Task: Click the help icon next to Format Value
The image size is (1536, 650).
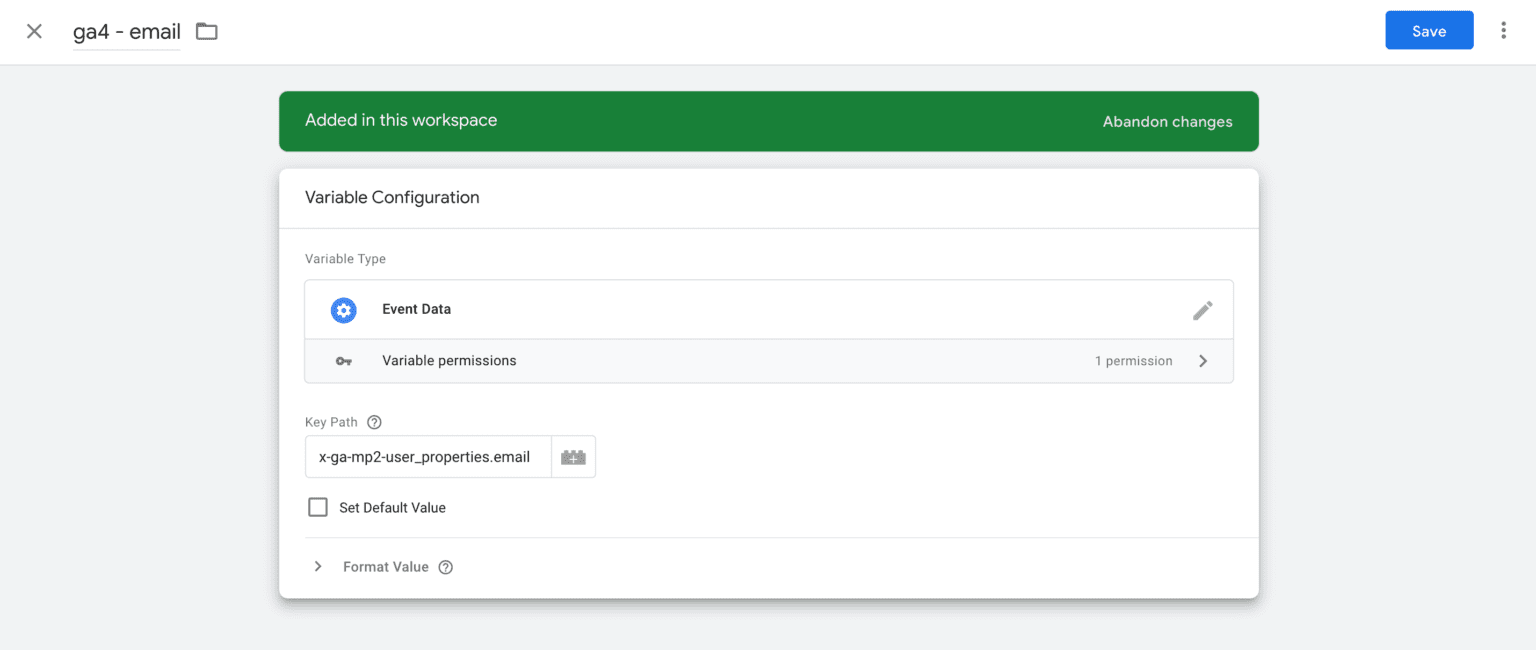Action: click(x=446, y=567)
